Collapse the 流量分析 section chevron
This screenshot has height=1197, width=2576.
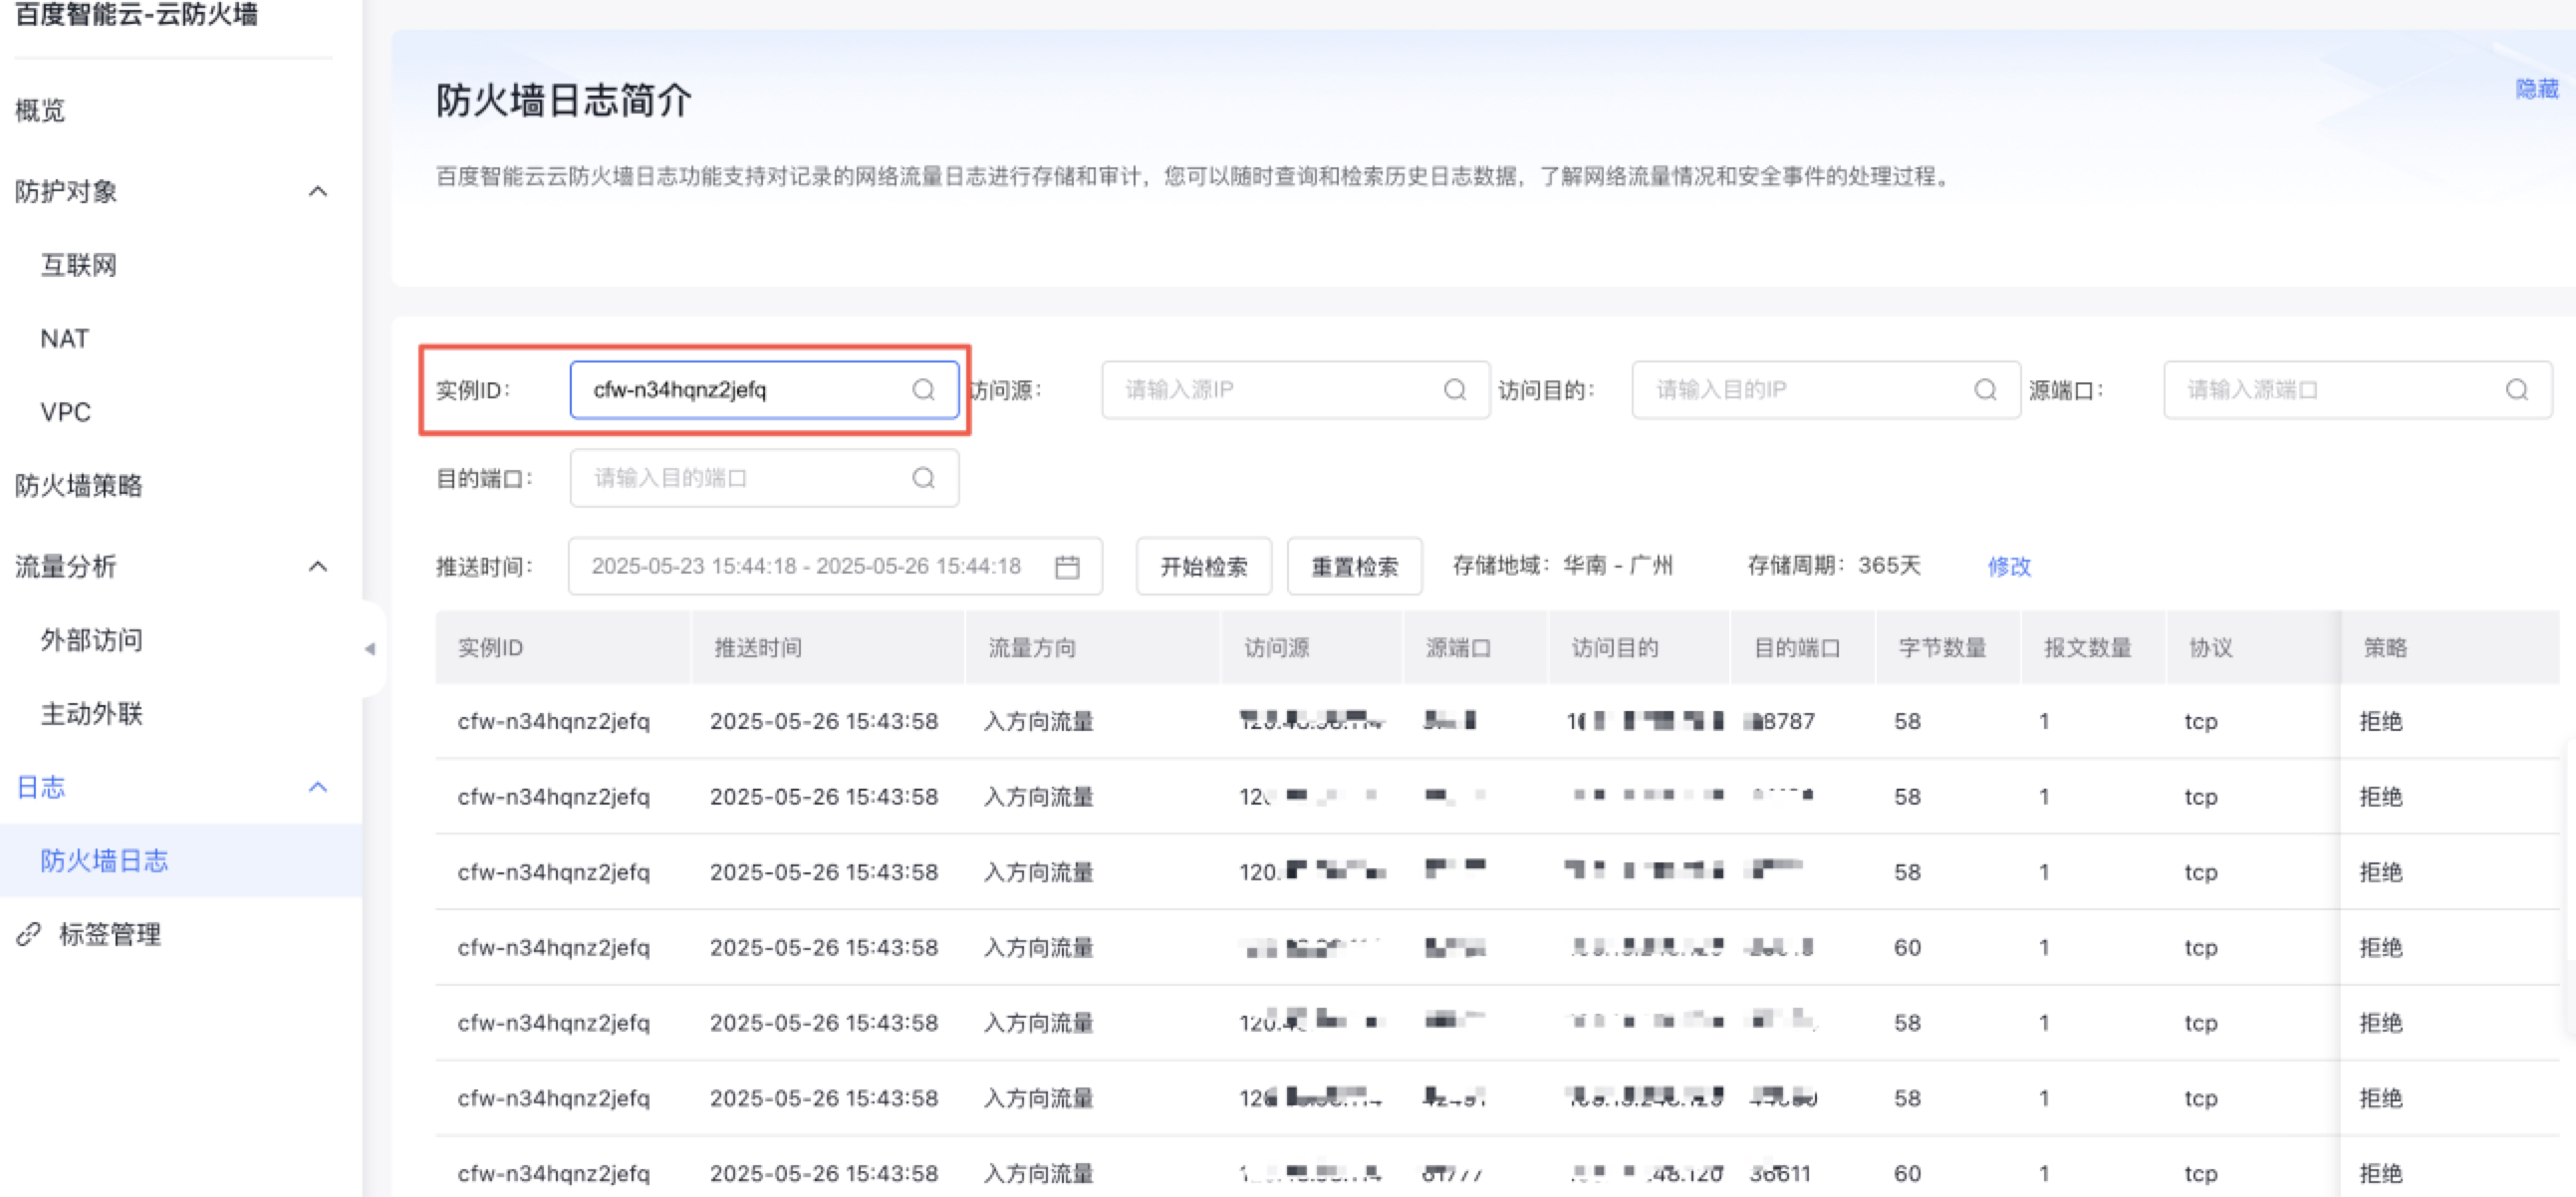point(318,566)
